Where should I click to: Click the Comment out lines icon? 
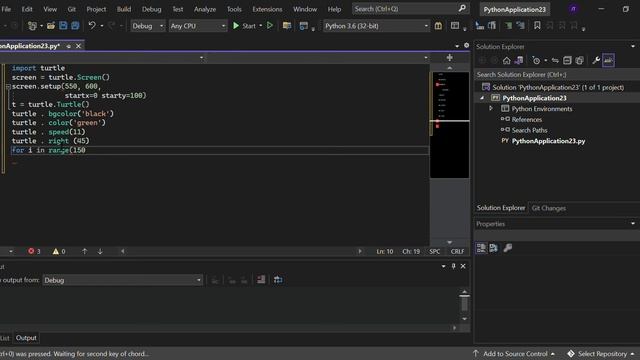pos(508,26)
